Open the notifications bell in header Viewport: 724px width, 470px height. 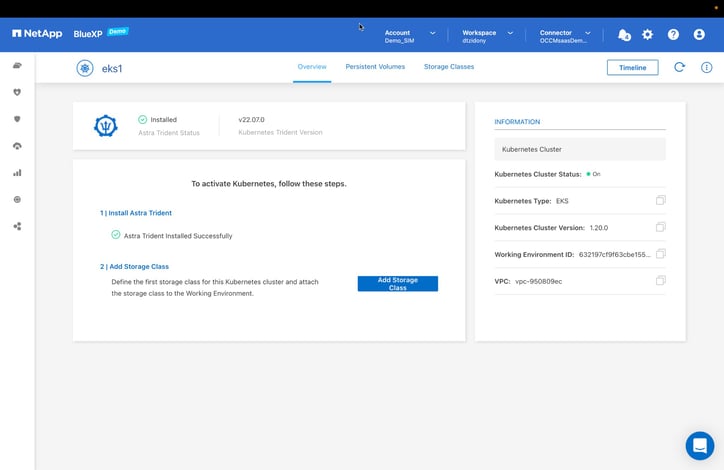click(624, 35)
